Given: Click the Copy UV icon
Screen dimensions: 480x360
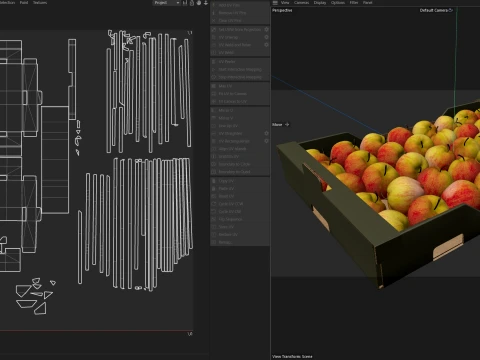Looking at the screenshot, I should (x=214, y=181).
